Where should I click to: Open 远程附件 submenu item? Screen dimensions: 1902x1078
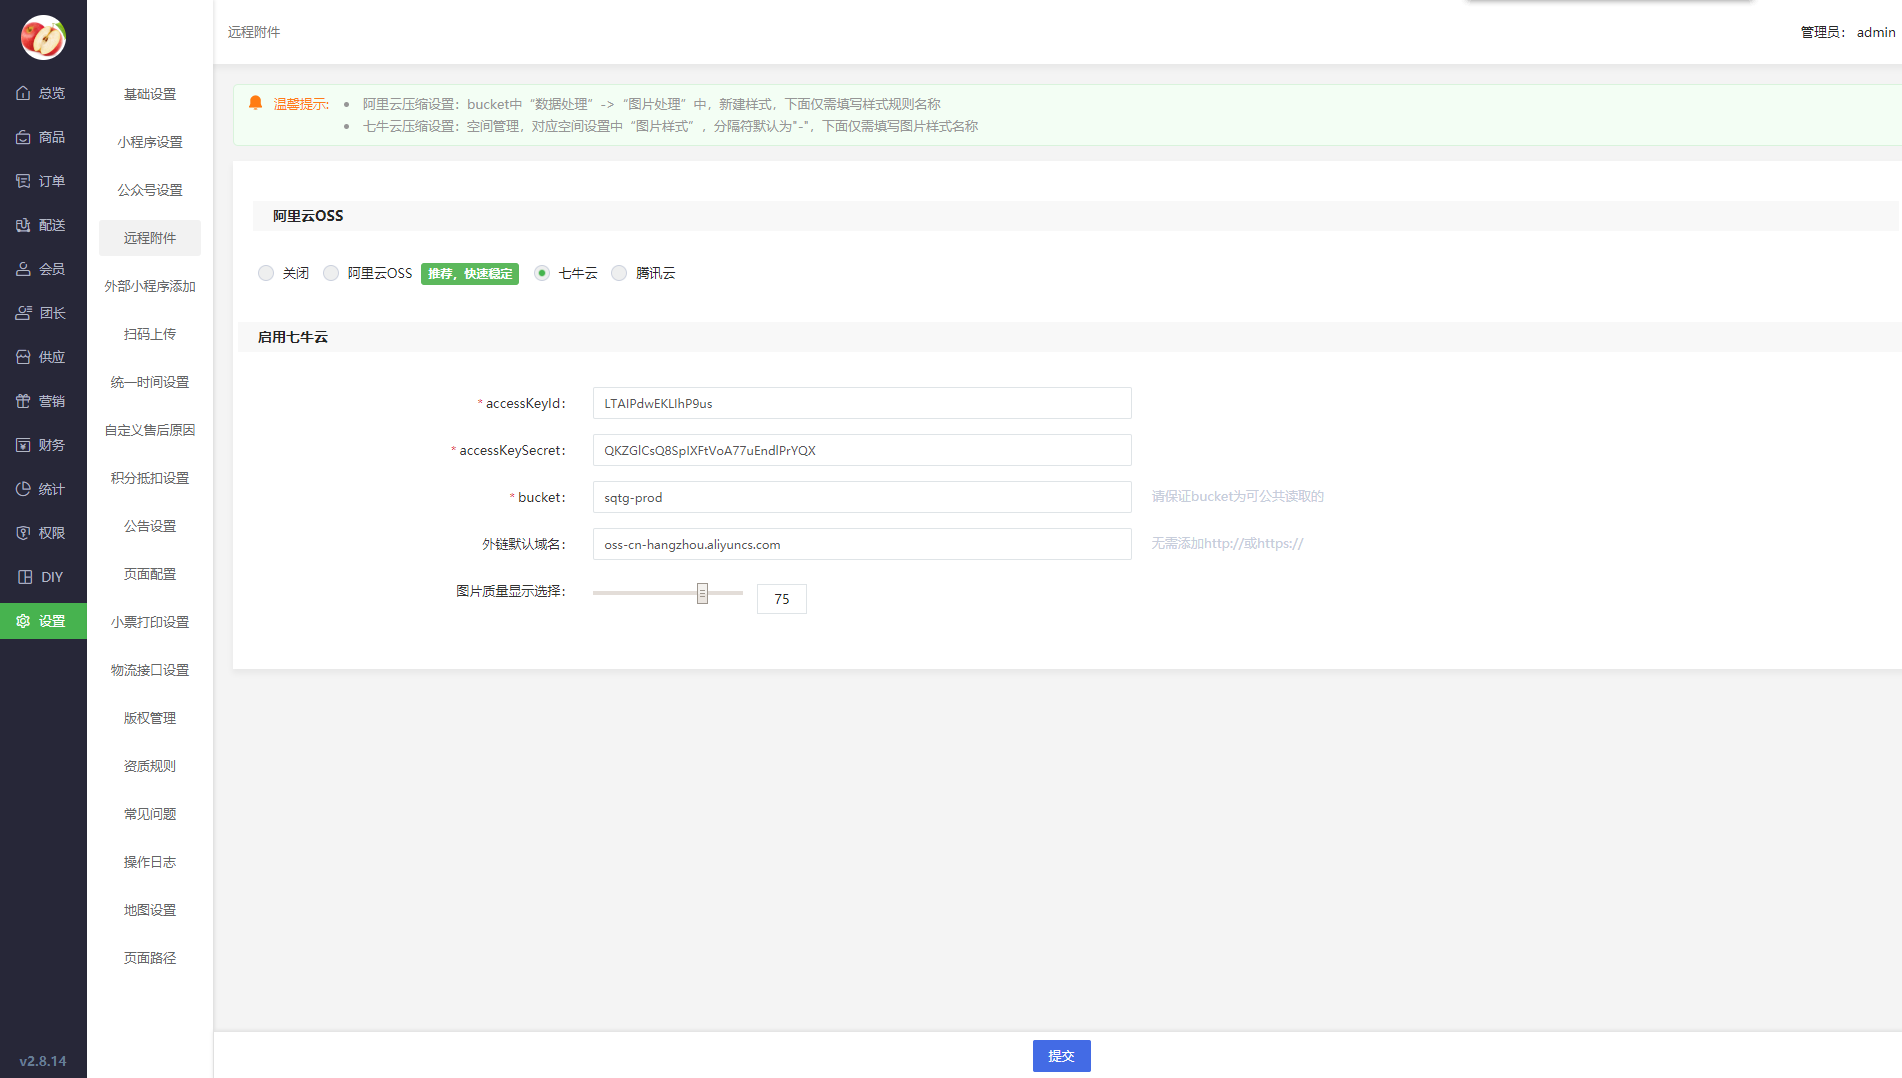pos(150,238)
